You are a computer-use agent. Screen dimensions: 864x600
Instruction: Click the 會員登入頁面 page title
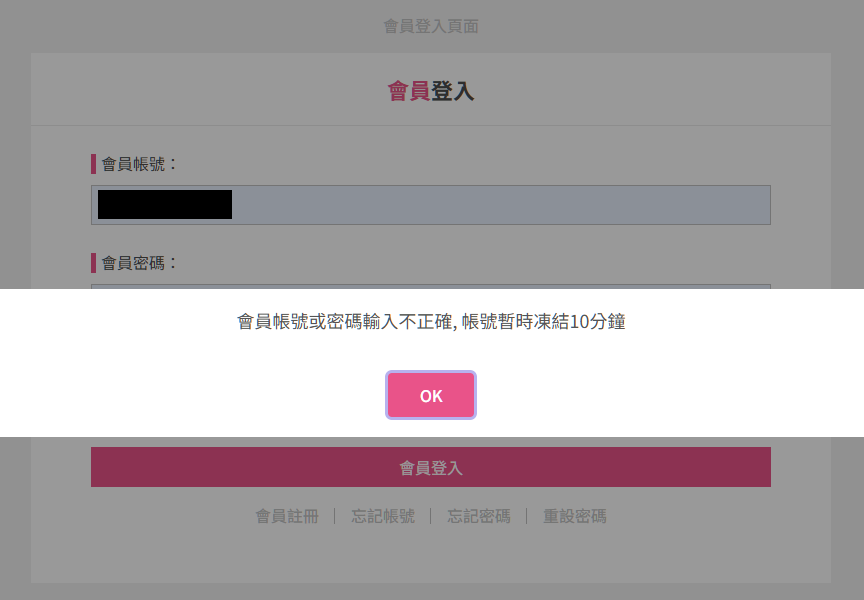click(x=431, y=26)
